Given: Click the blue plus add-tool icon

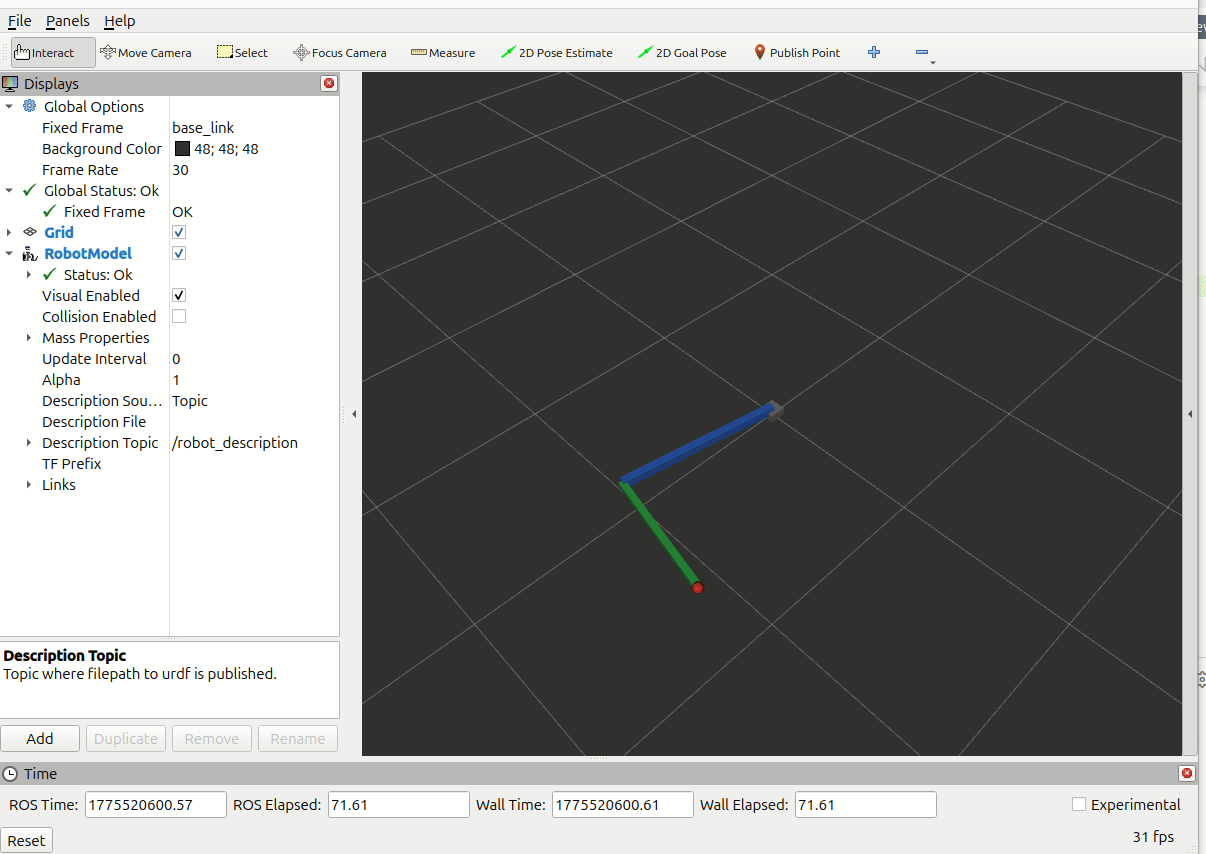Looking at the screenshot, I should 874,52.
